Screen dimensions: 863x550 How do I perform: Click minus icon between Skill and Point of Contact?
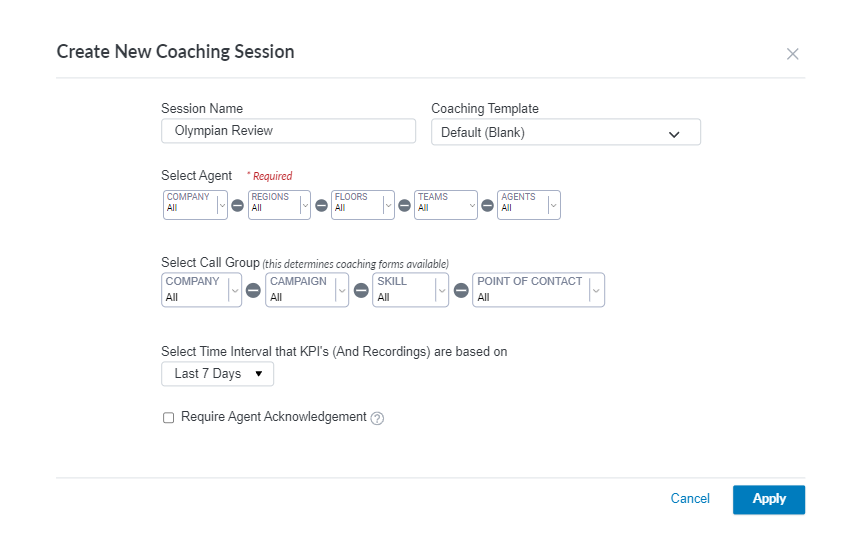point(461,291)
